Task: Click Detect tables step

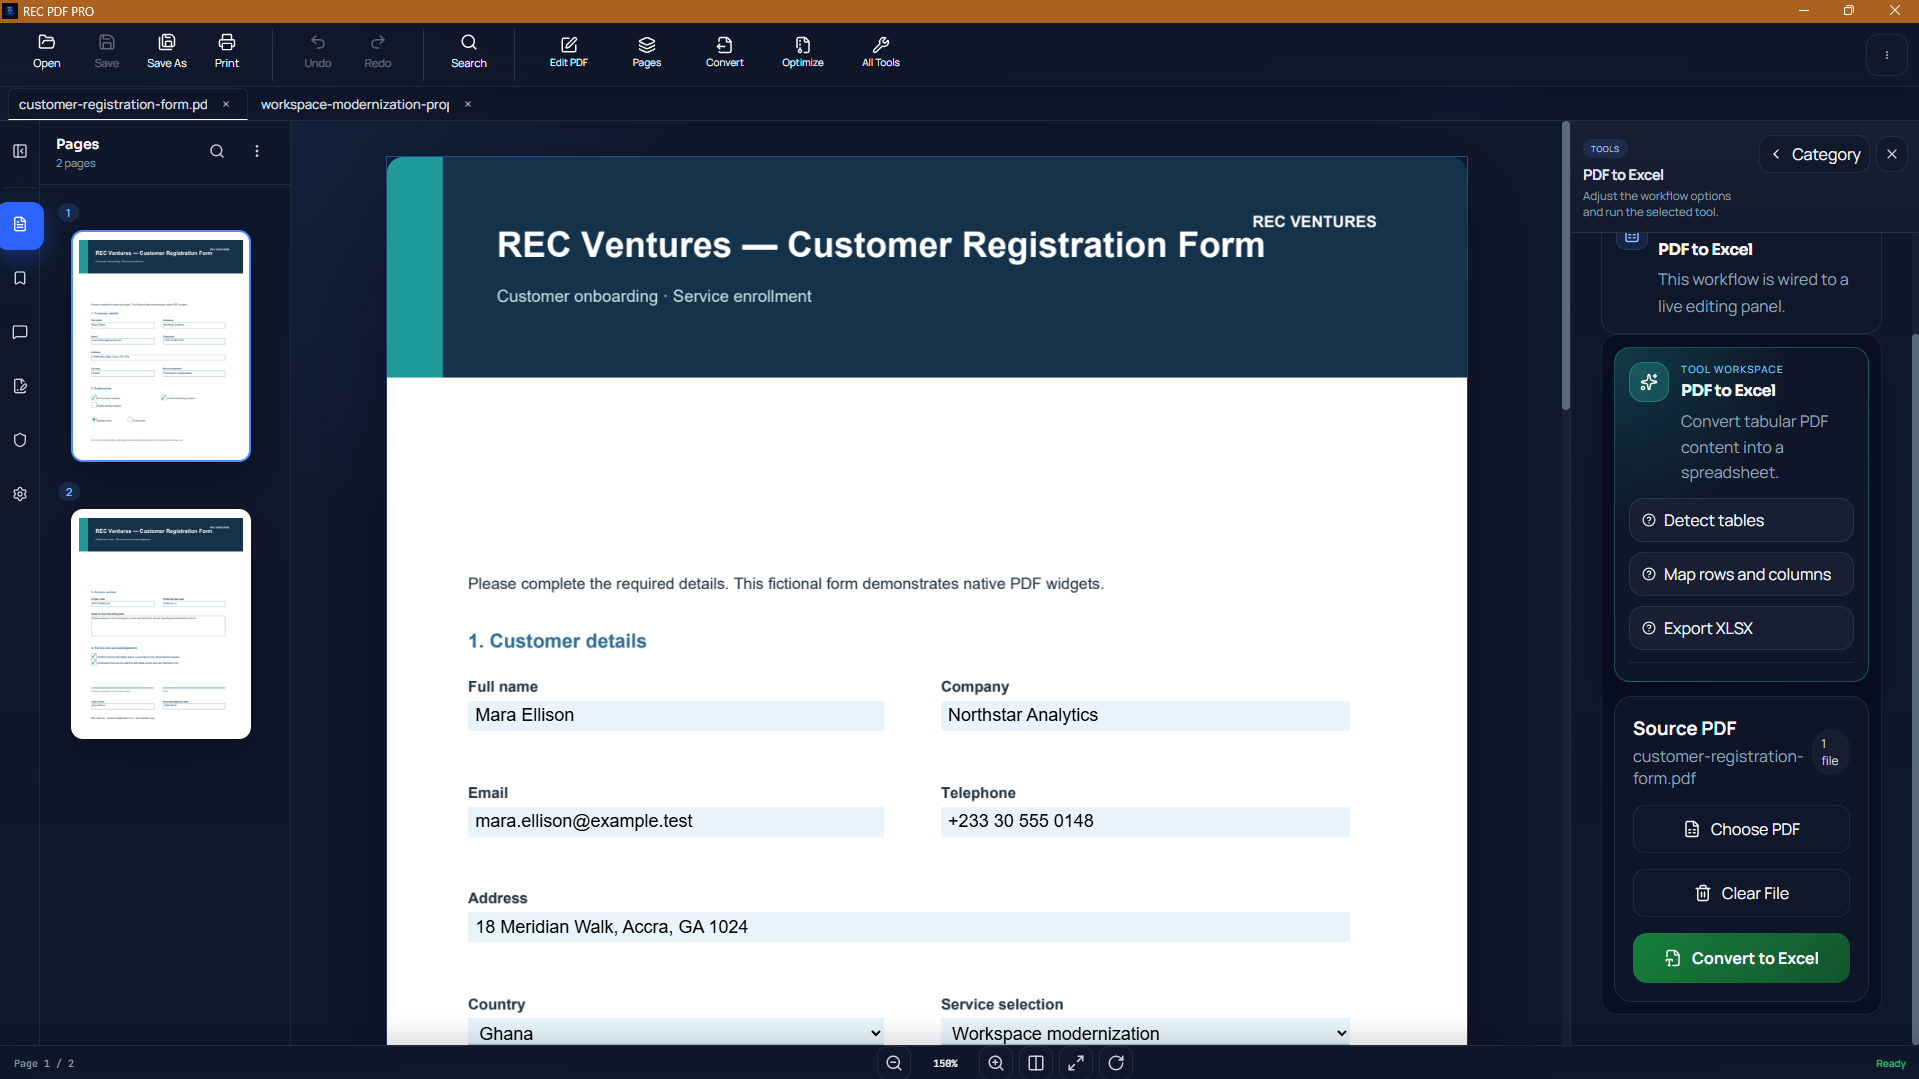Action: click(x=1741, y=520)
